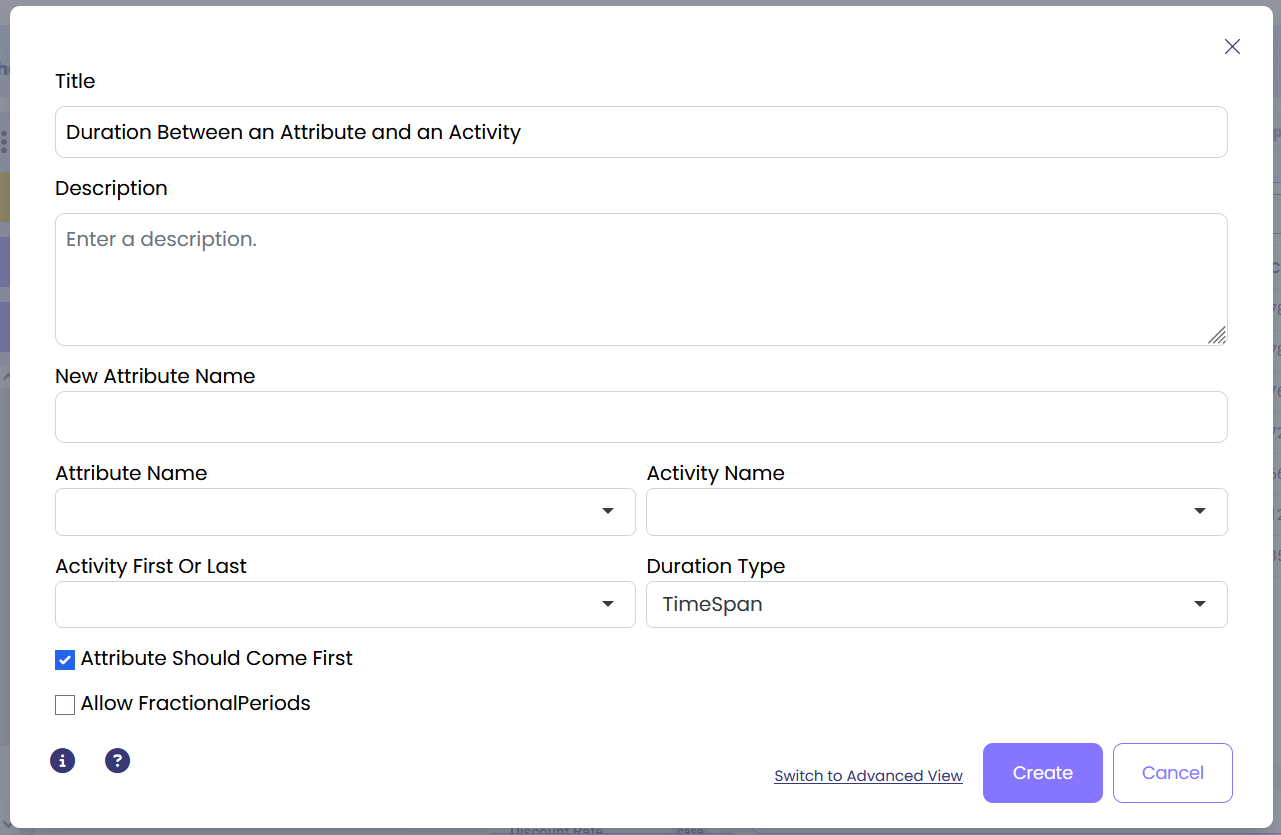The width and height of the screenshot is (1281, 835).
Task: Enable Allow FractionalPeriods checkbox
Action: coord(65,705)
